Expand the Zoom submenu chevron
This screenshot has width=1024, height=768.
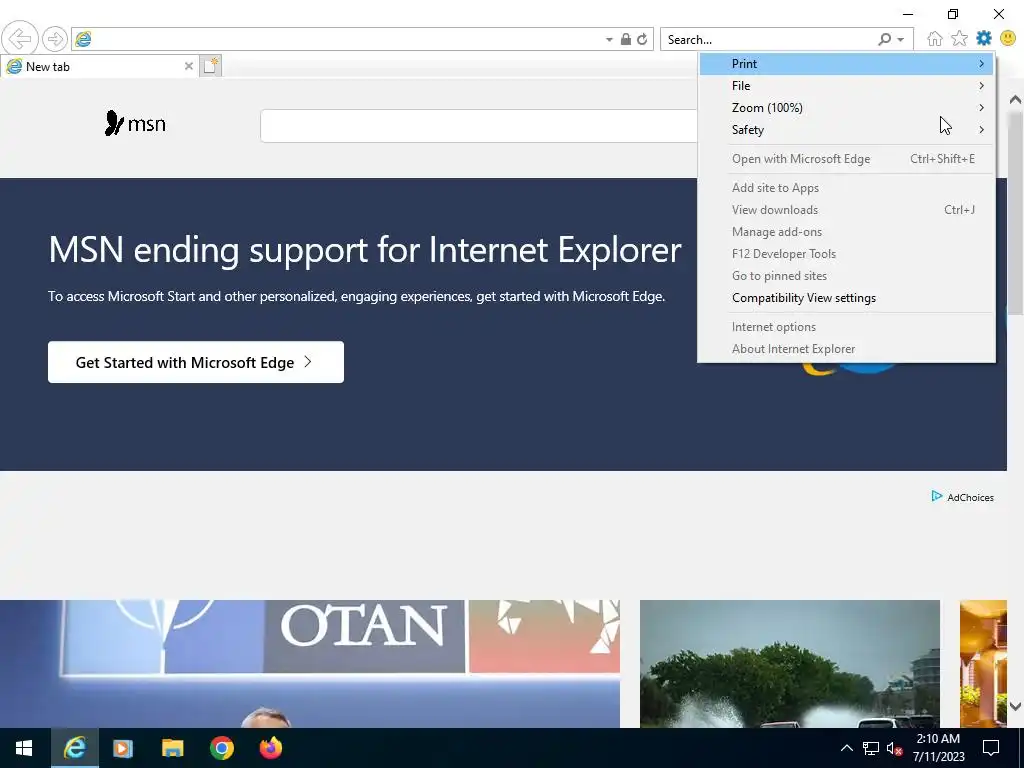point(981,108)
